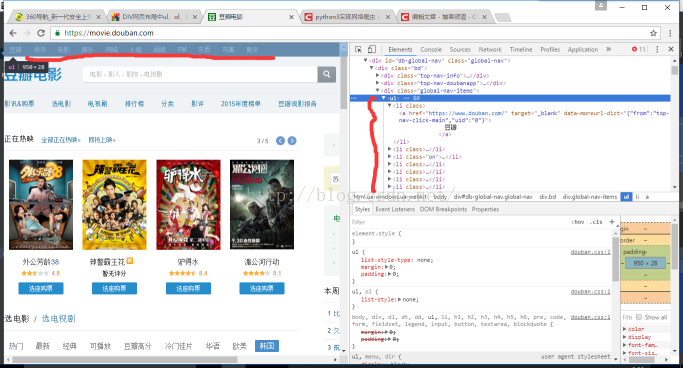Open the Profiles tab in DevTools
683x368 pixels.
[x=550, y=50]
